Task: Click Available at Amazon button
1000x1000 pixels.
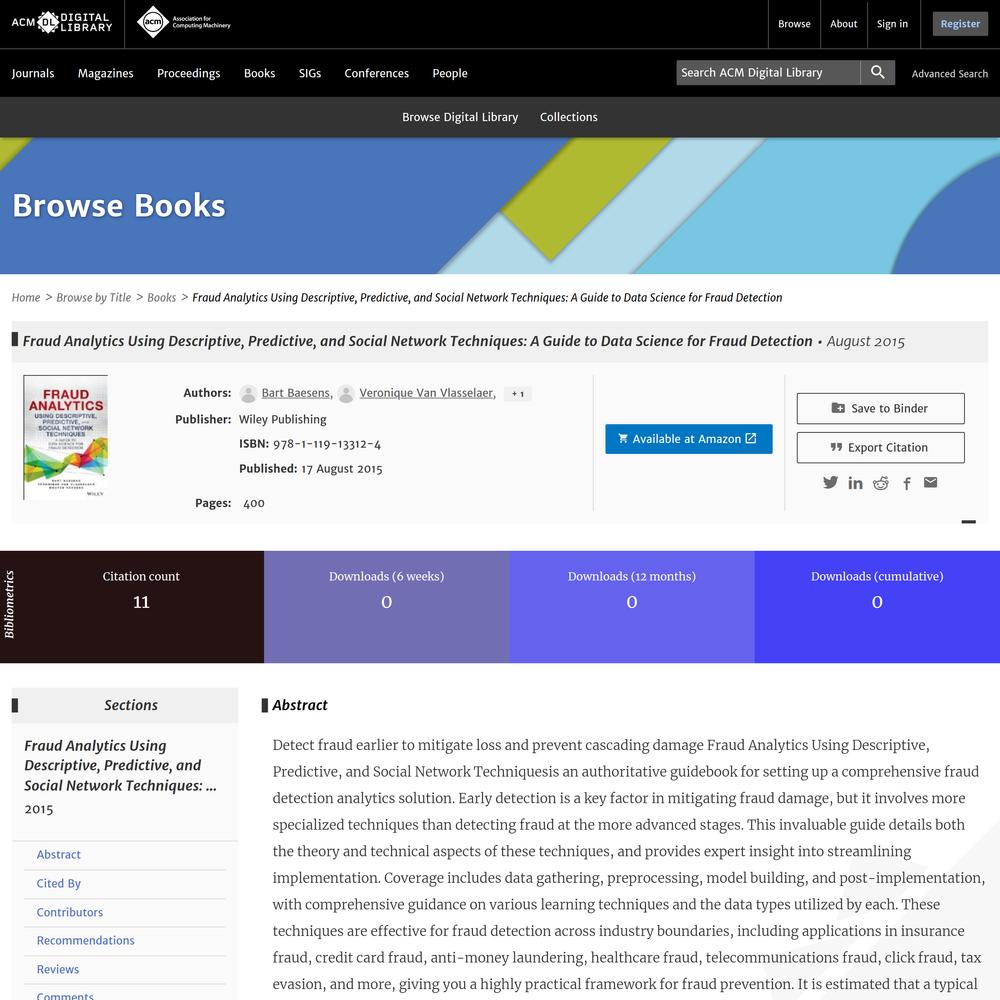Action: 689,439
